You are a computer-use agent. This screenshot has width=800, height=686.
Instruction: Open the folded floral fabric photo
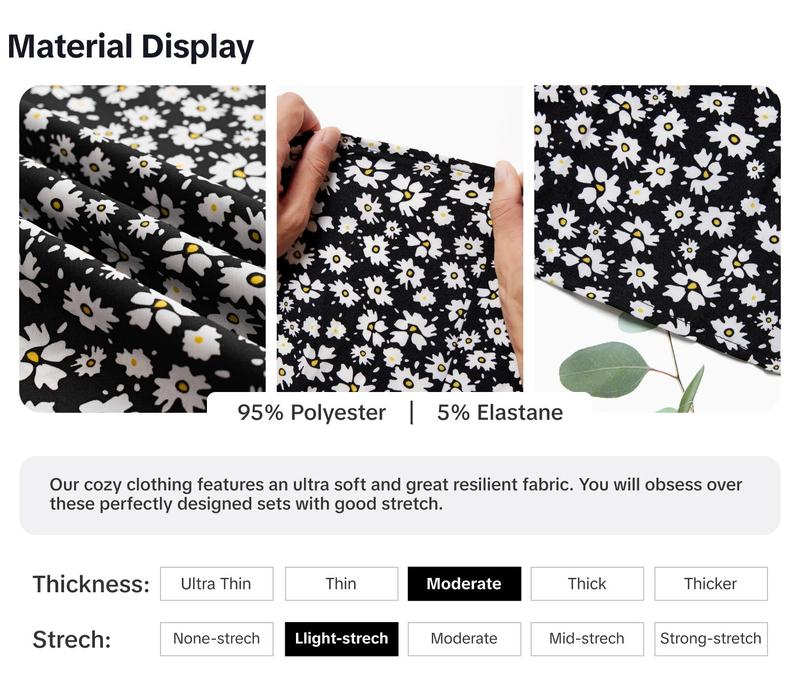tap(142, 248)
